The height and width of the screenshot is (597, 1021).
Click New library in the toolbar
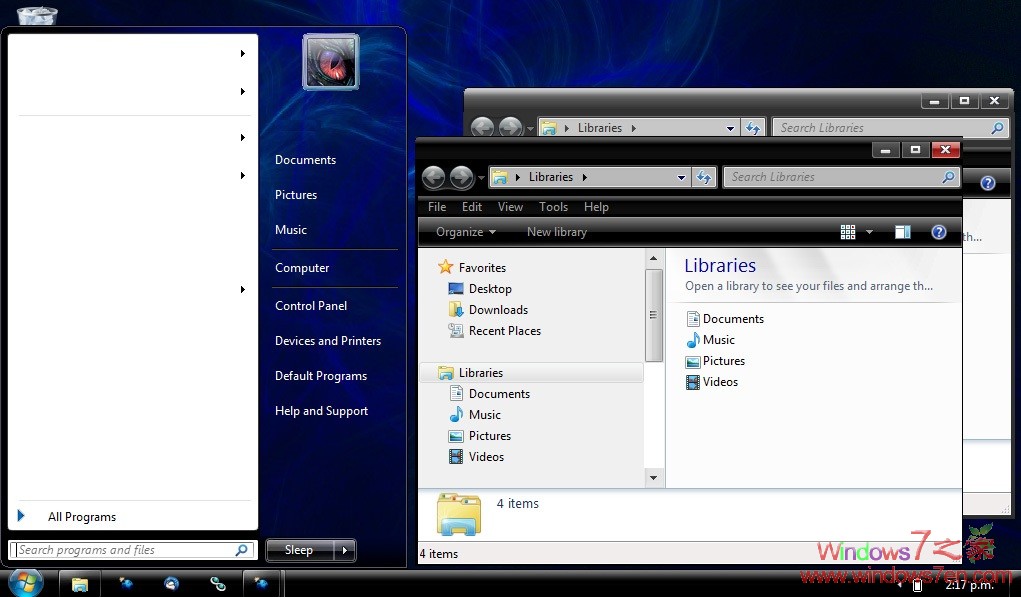click(x=556, y=231)
